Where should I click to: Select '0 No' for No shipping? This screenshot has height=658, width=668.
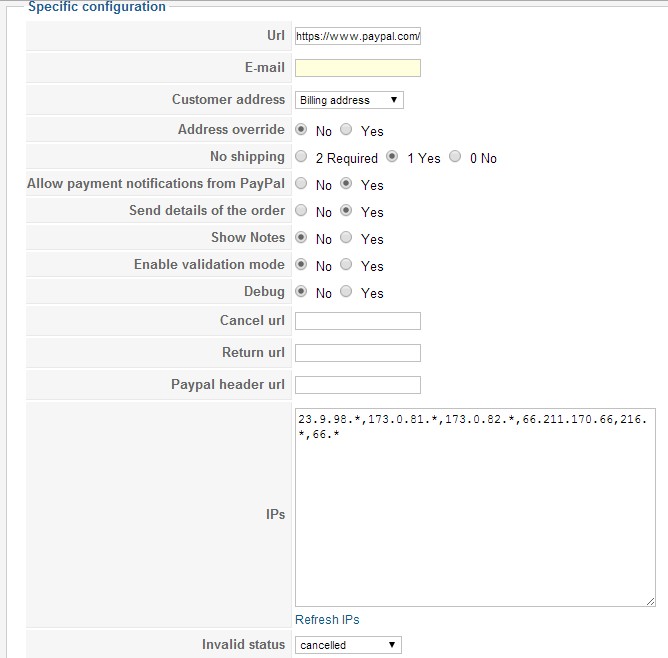point(455,157)
